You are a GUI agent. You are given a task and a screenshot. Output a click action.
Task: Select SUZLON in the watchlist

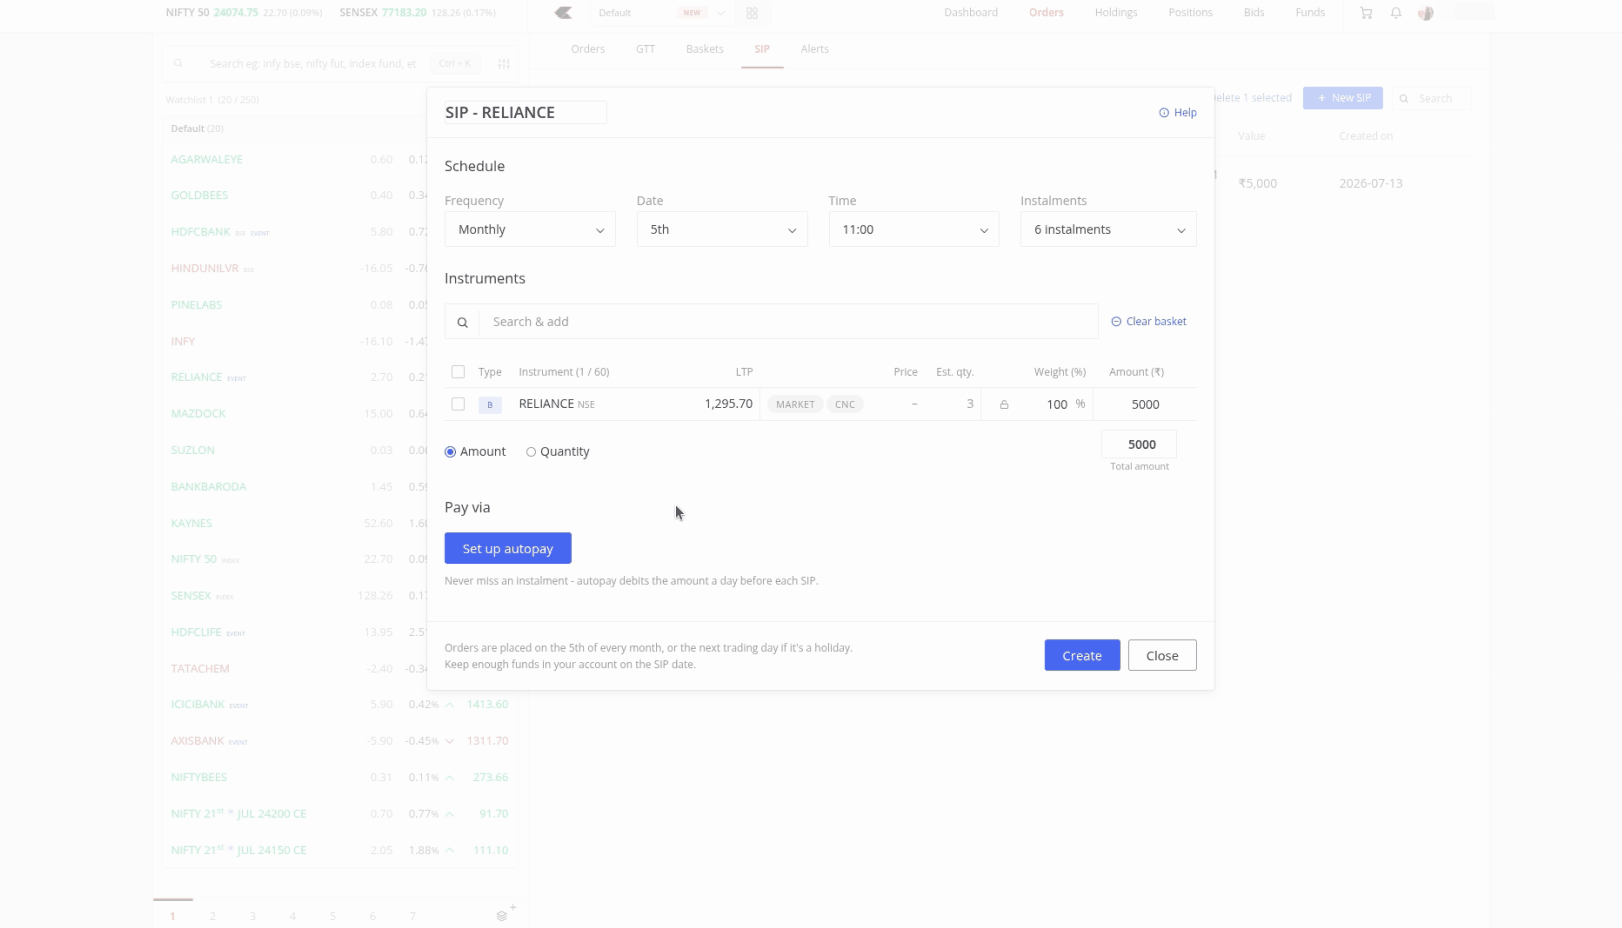[x=193, y=451]
